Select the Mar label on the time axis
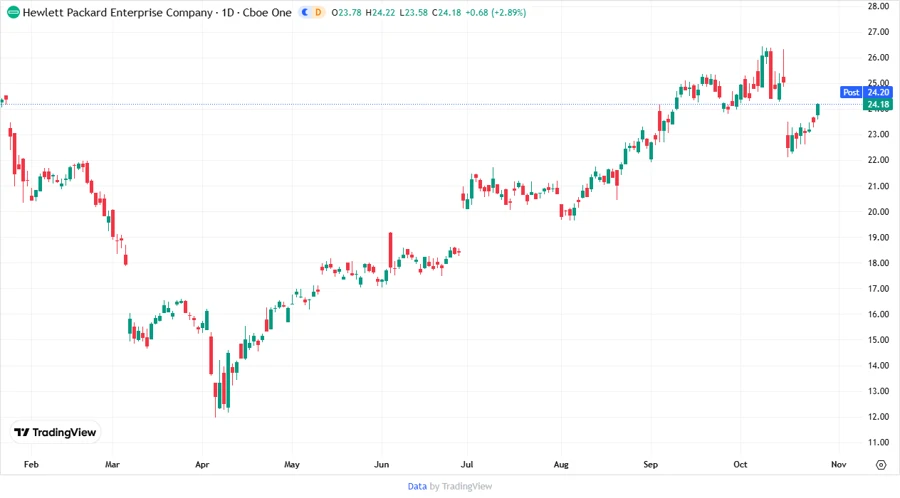This screenshot has height=498, width=900. tap(112, 464)
